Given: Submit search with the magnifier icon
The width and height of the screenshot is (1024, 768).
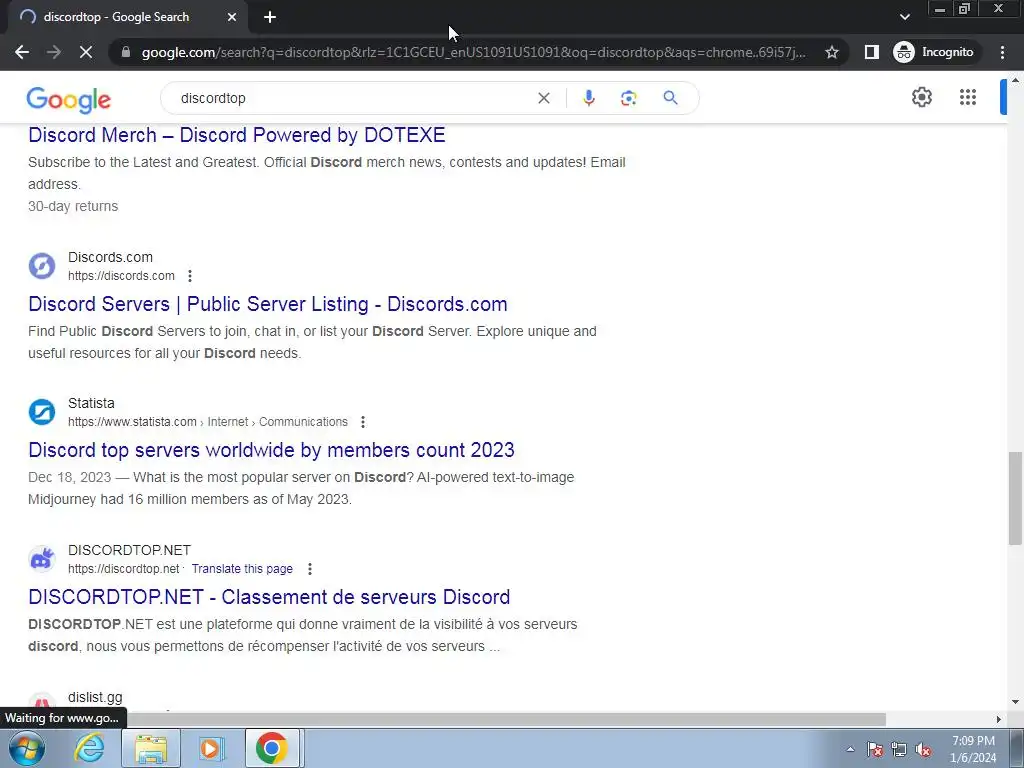Looking at the screenshot, I should coord(670,98).
